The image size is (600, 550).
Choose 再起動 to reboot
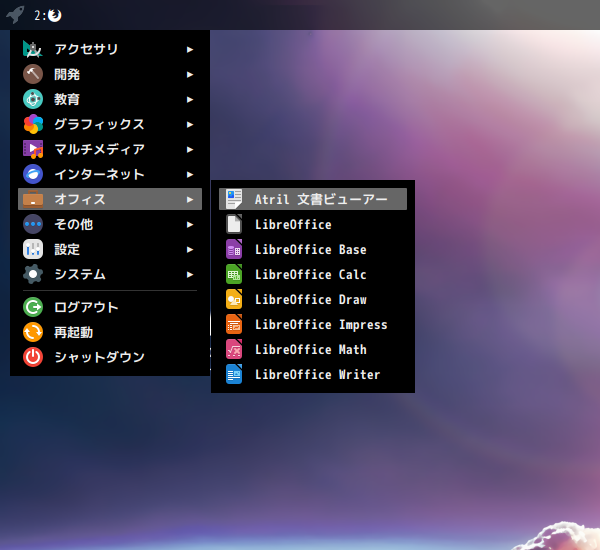pos(110,332)
